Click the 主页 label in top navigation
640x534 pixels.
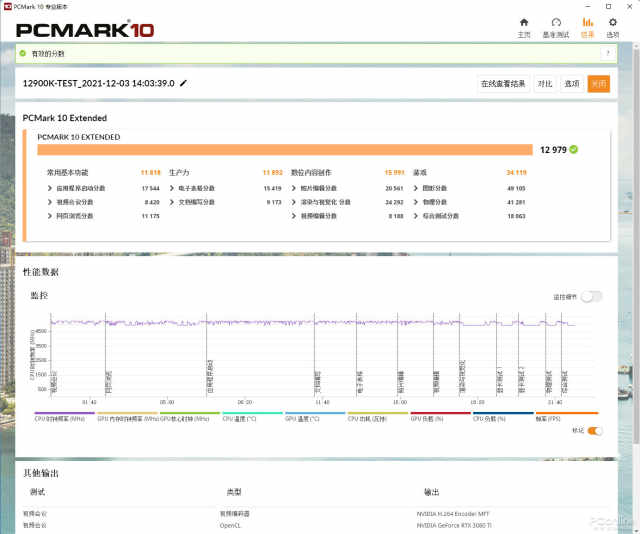coord(524,35)
